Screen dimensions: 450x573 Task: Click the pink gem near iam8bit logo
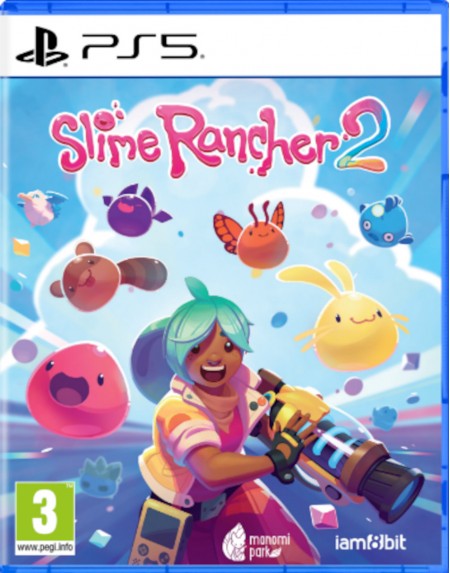[324, 517]
